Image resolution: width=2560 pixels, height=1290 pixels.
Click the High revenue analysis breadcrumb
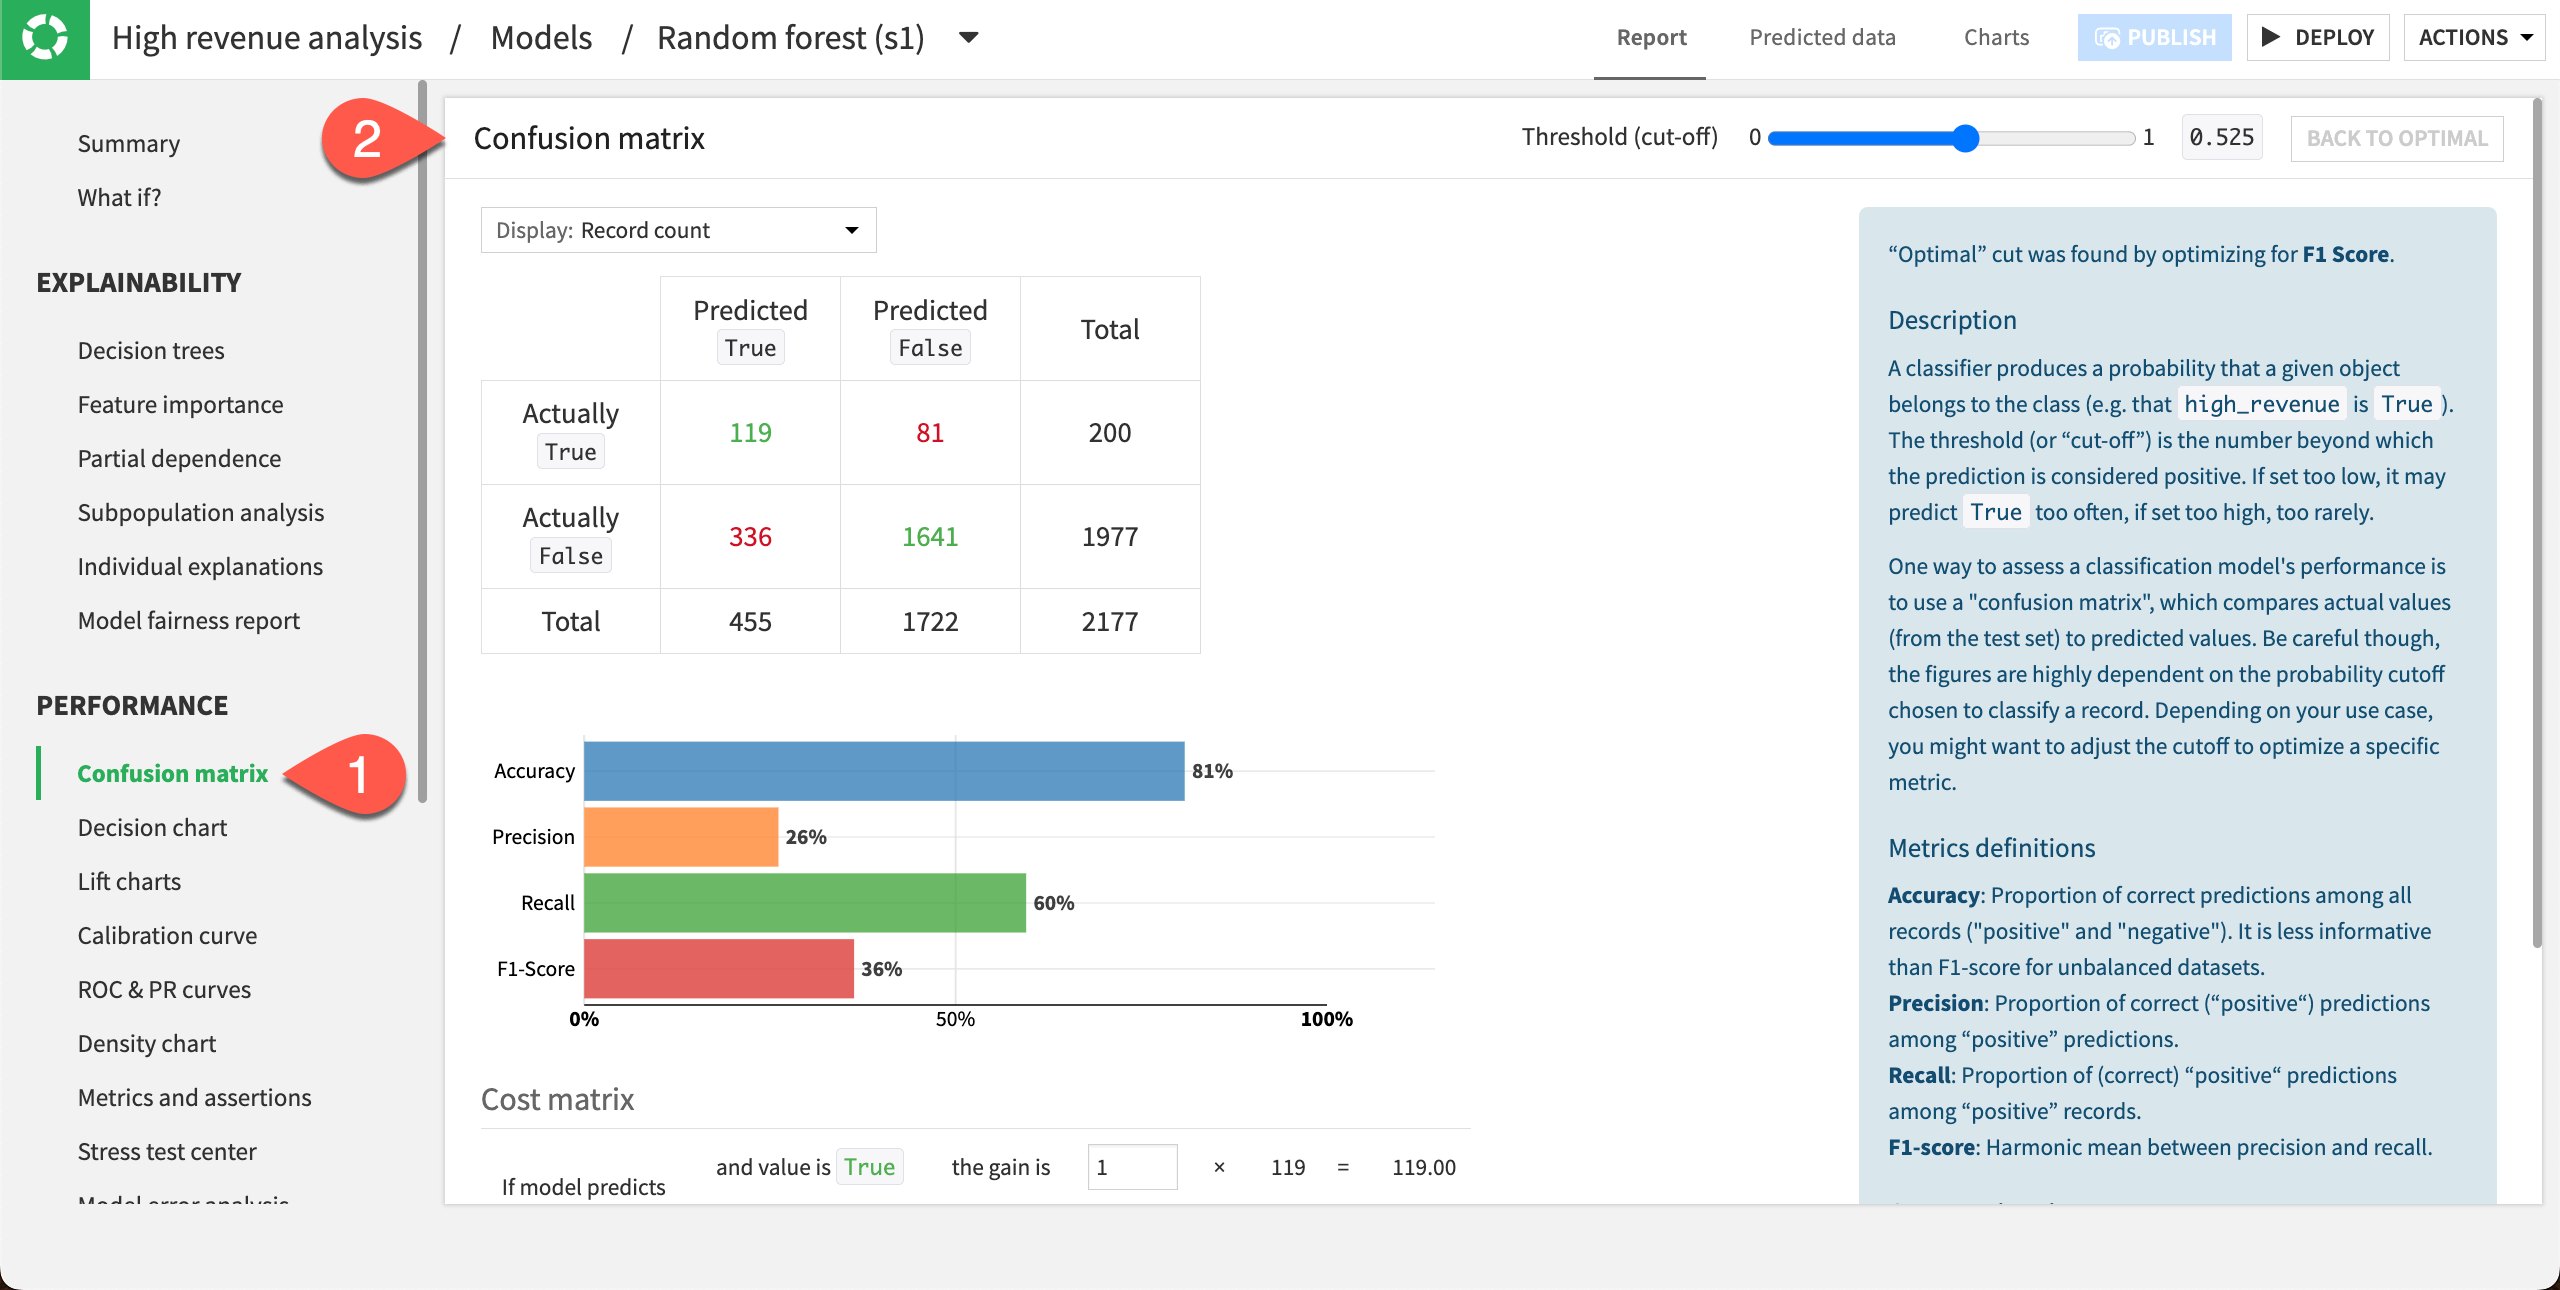coord(267,38)
